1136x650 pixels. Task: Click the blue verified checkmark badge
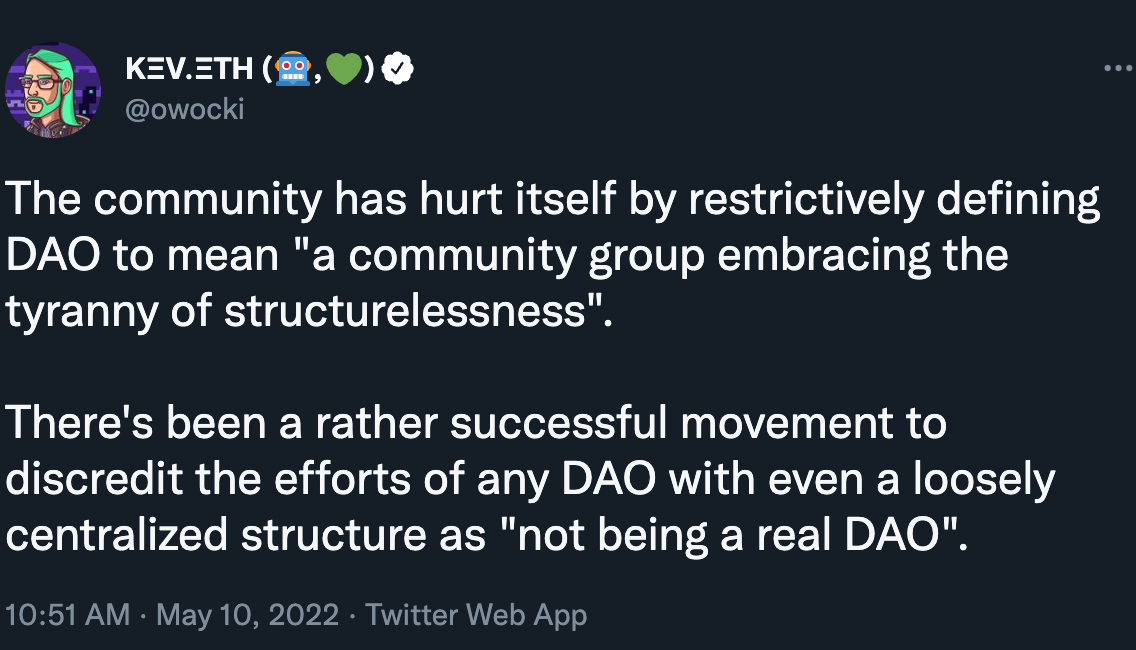398,69
